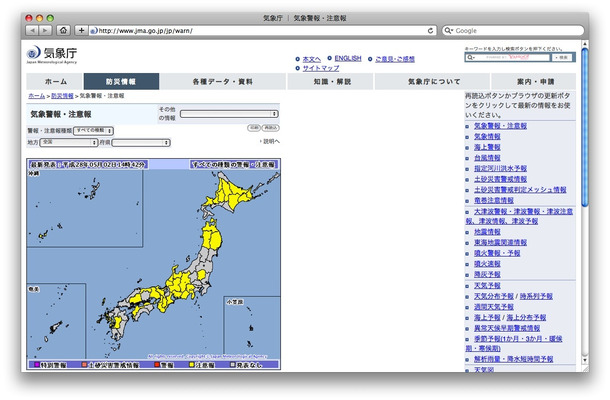Open sidebar link 気象警報・注意報
The image size is (610, 400).
click(500, 126)
